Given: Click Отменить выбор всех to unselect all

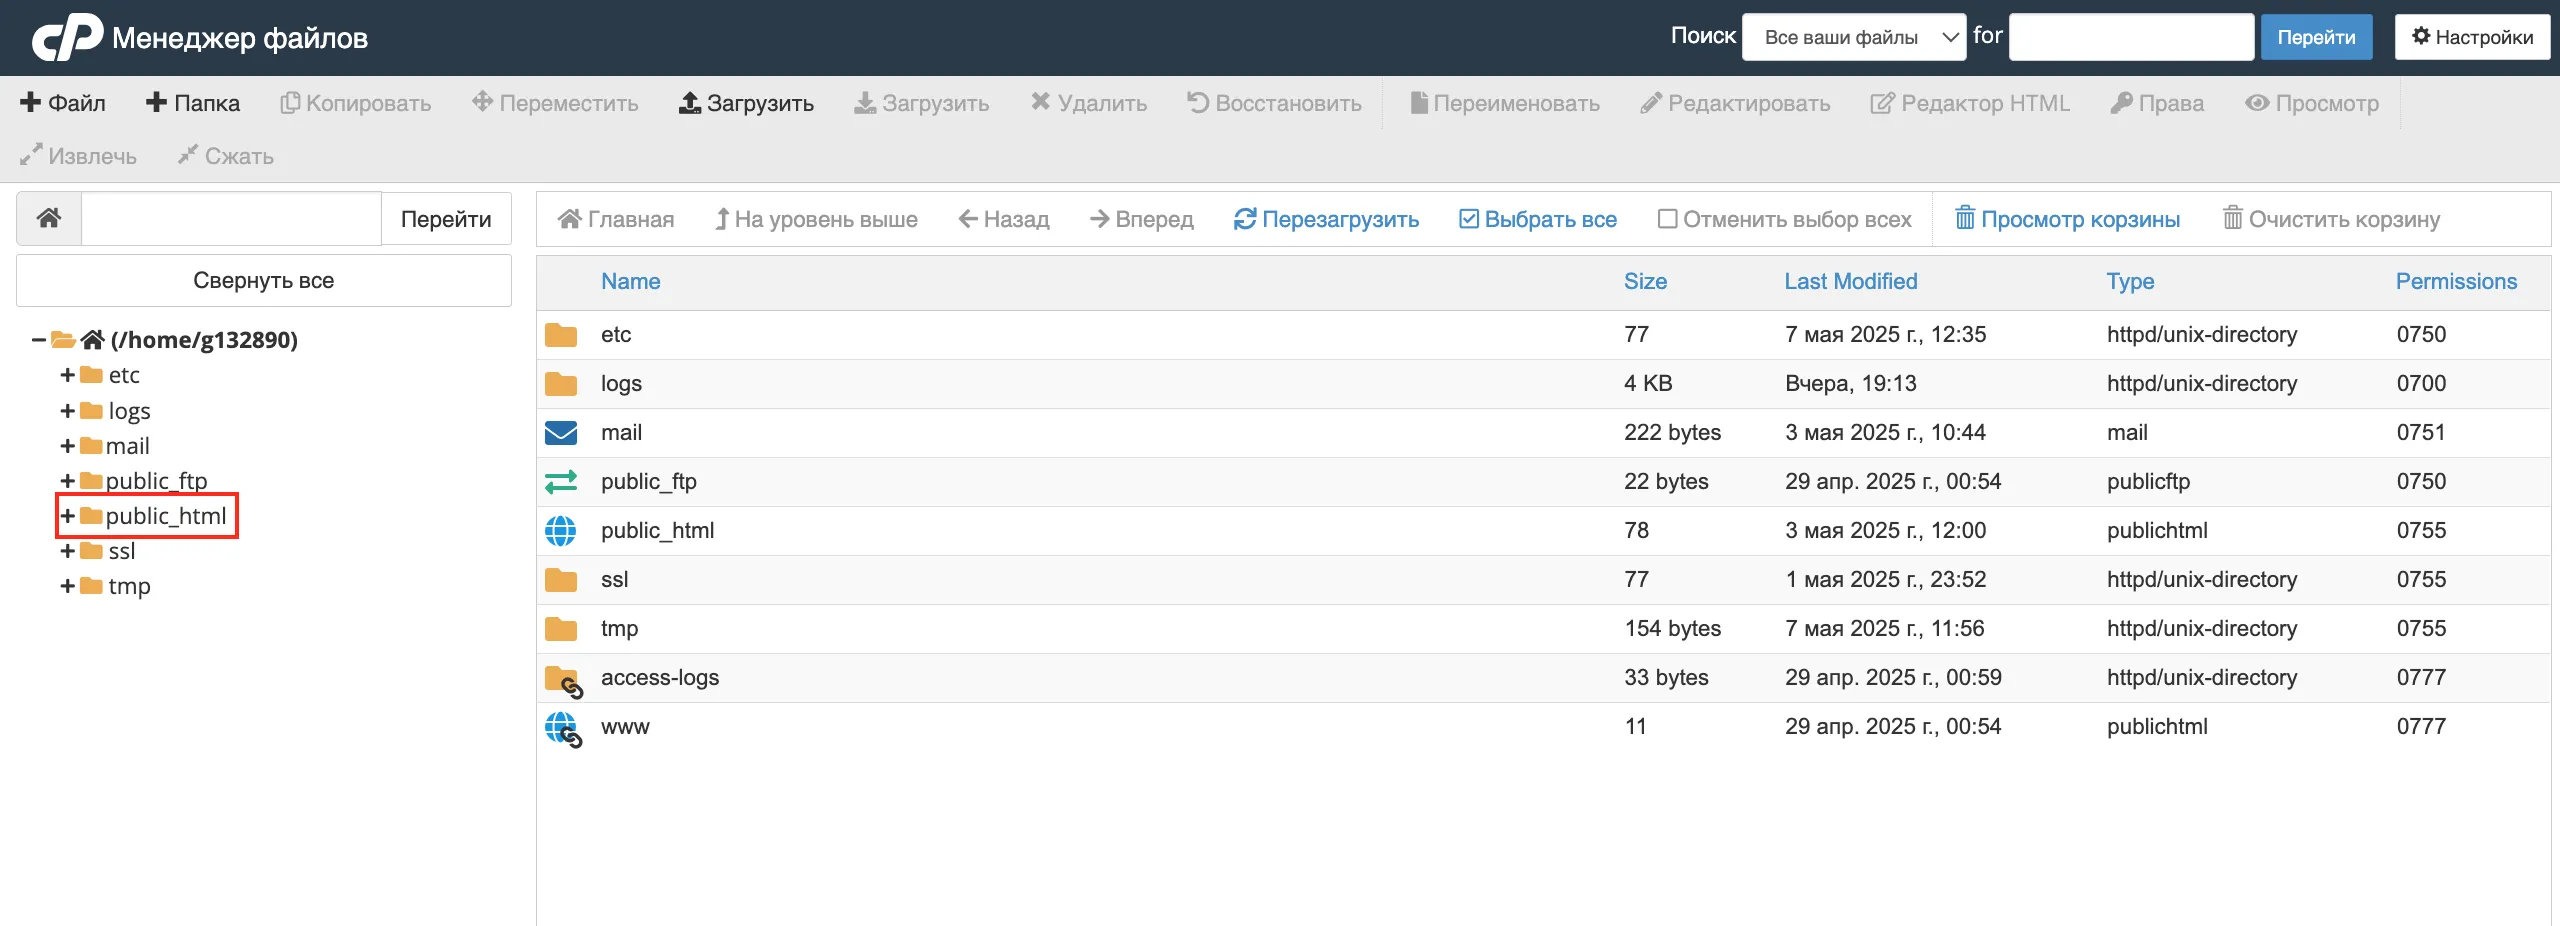Looking at the screenshot, I should (1784, 219).
